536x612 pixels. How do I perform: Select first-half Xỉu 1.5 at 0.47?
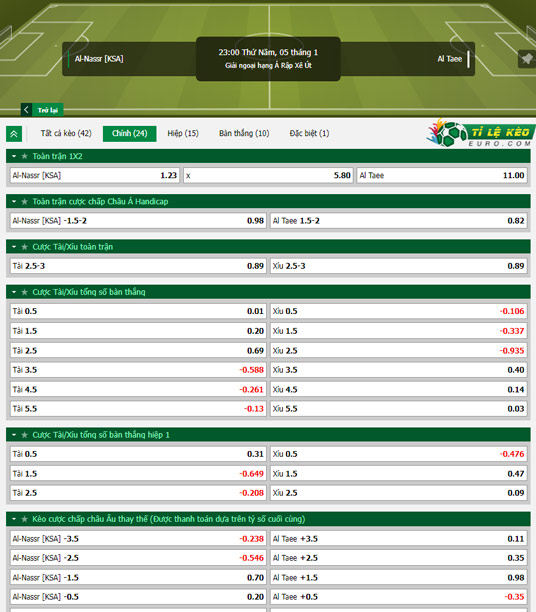[399, 473]
